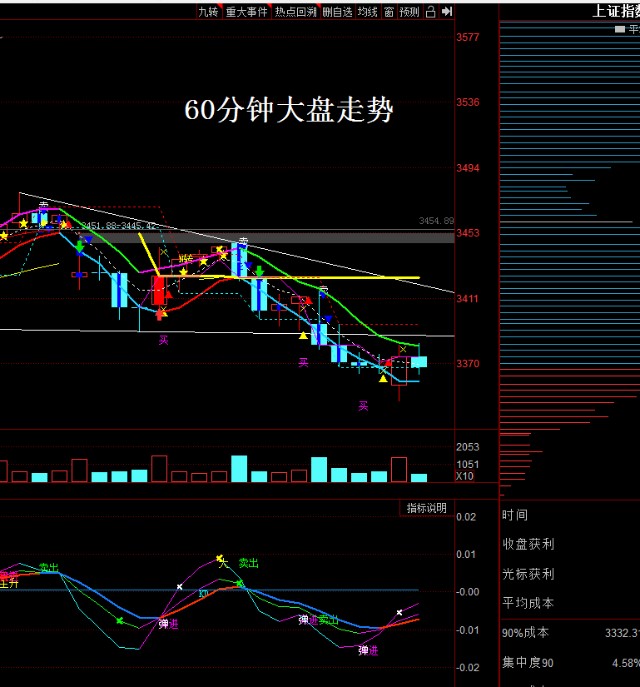Click the arrow-to-bar icon beside the lock

(x=446, y=12)
